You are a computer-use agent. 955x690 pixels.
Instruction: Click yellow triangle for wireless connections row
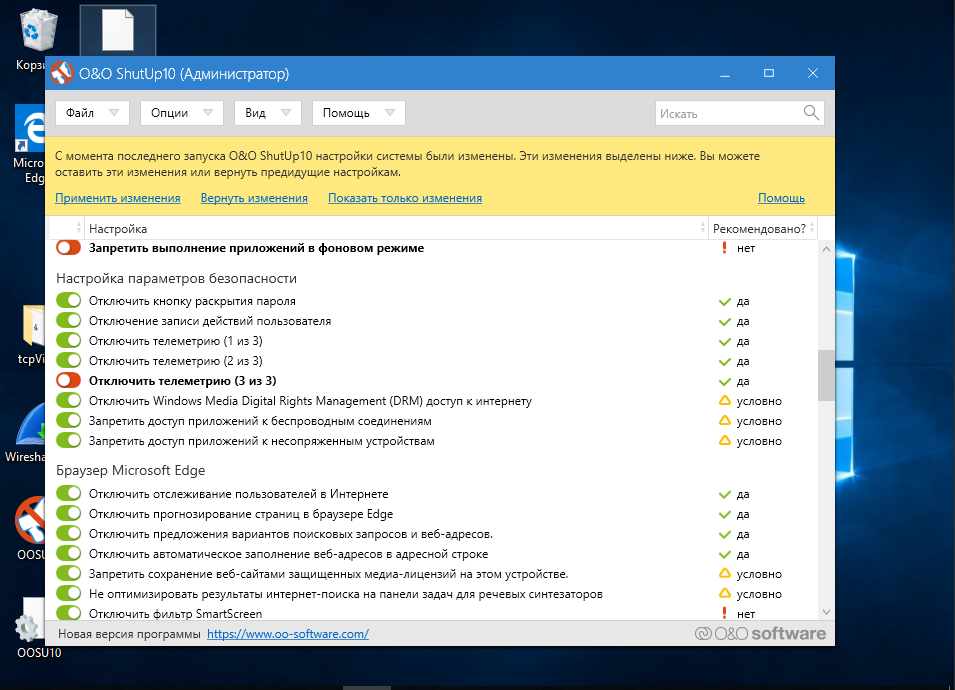tap(725, 420)
